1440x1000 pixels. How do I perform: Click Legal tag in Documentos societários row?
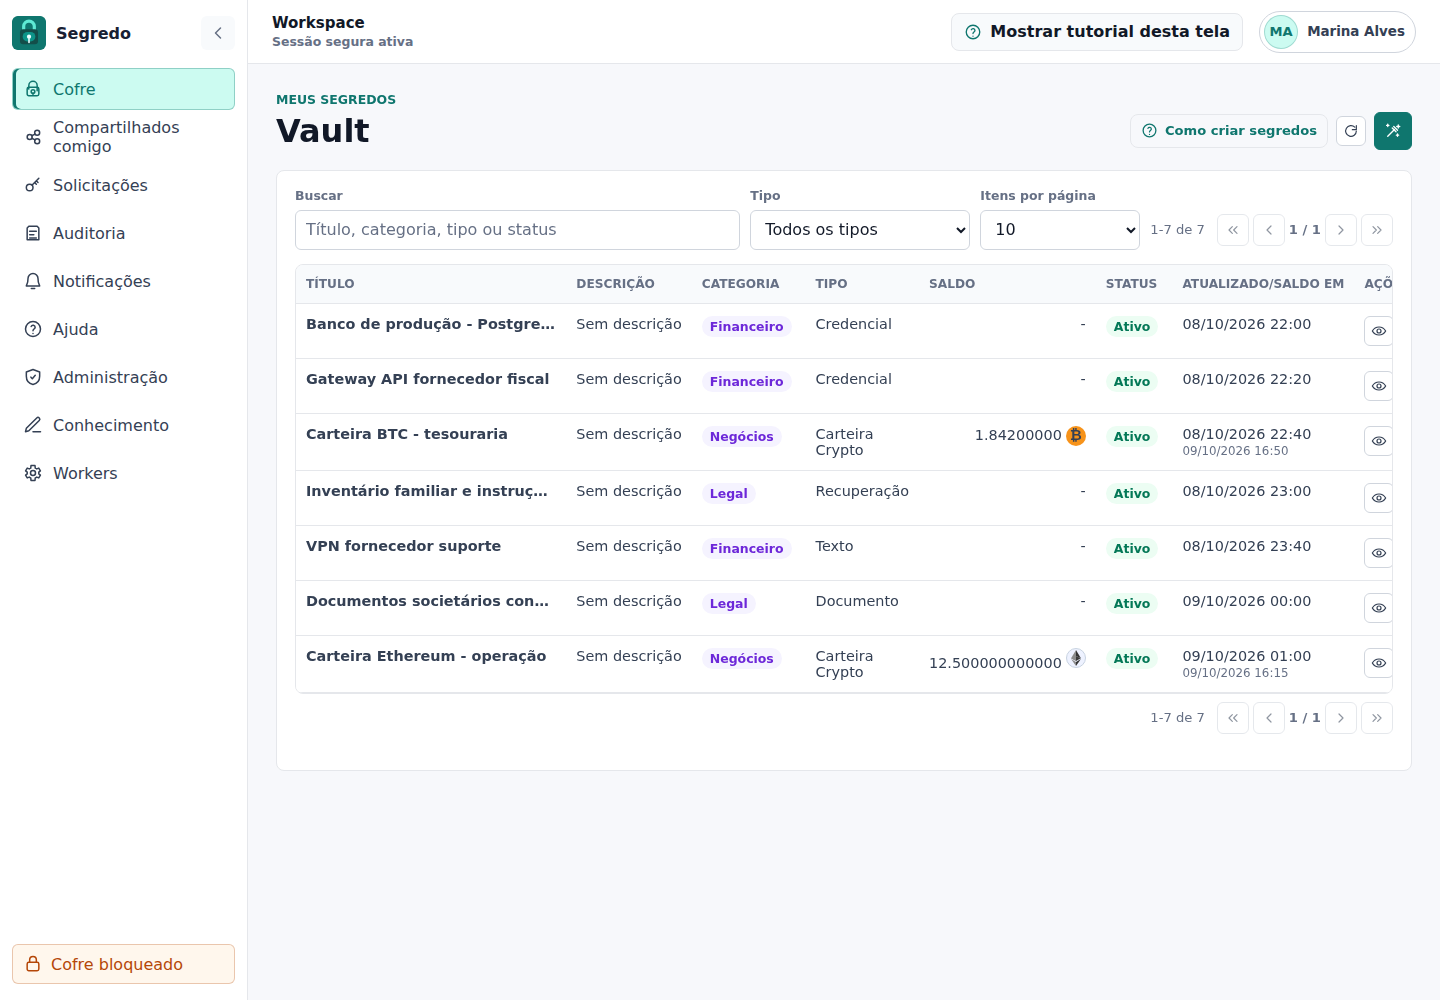click(x=729, y=604)
